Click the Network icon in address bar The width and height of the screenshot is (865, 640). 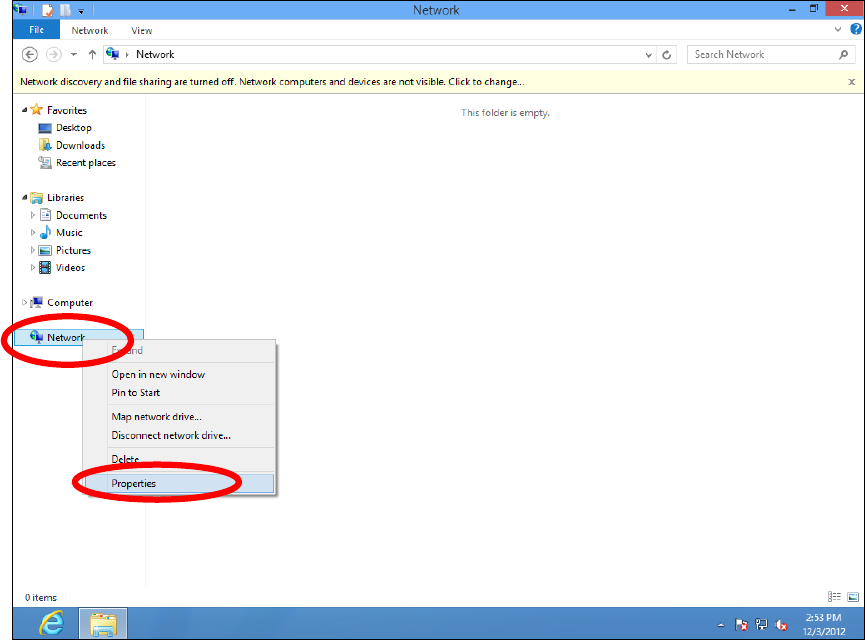tap(113, 54)
